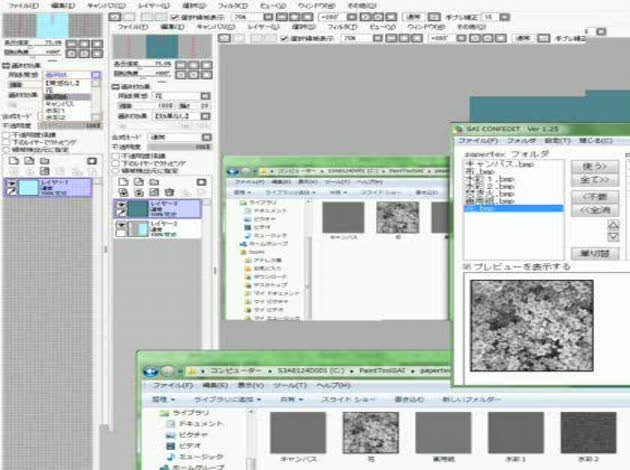
Task: Create new layer folder in left SAI panel
Action: coord(45,161)
